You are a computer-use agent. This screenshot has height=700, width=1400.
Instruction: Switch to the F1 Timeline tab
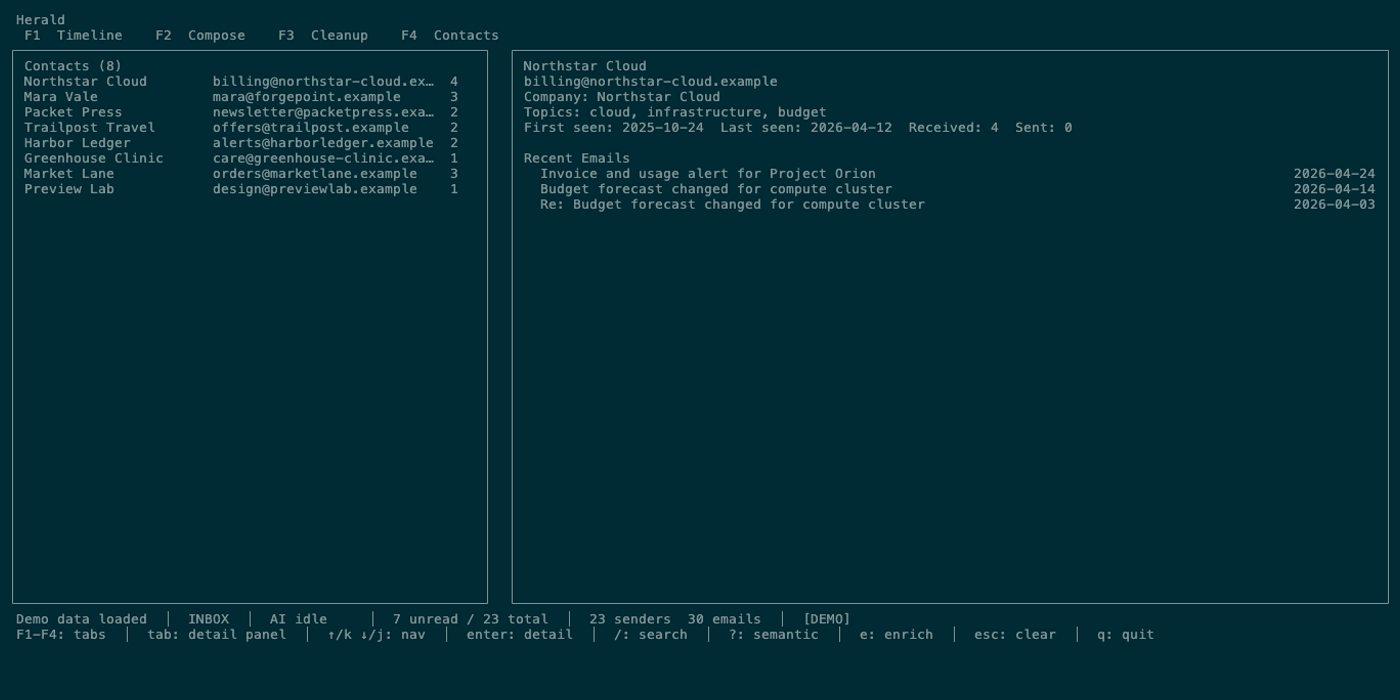[73, 35]
